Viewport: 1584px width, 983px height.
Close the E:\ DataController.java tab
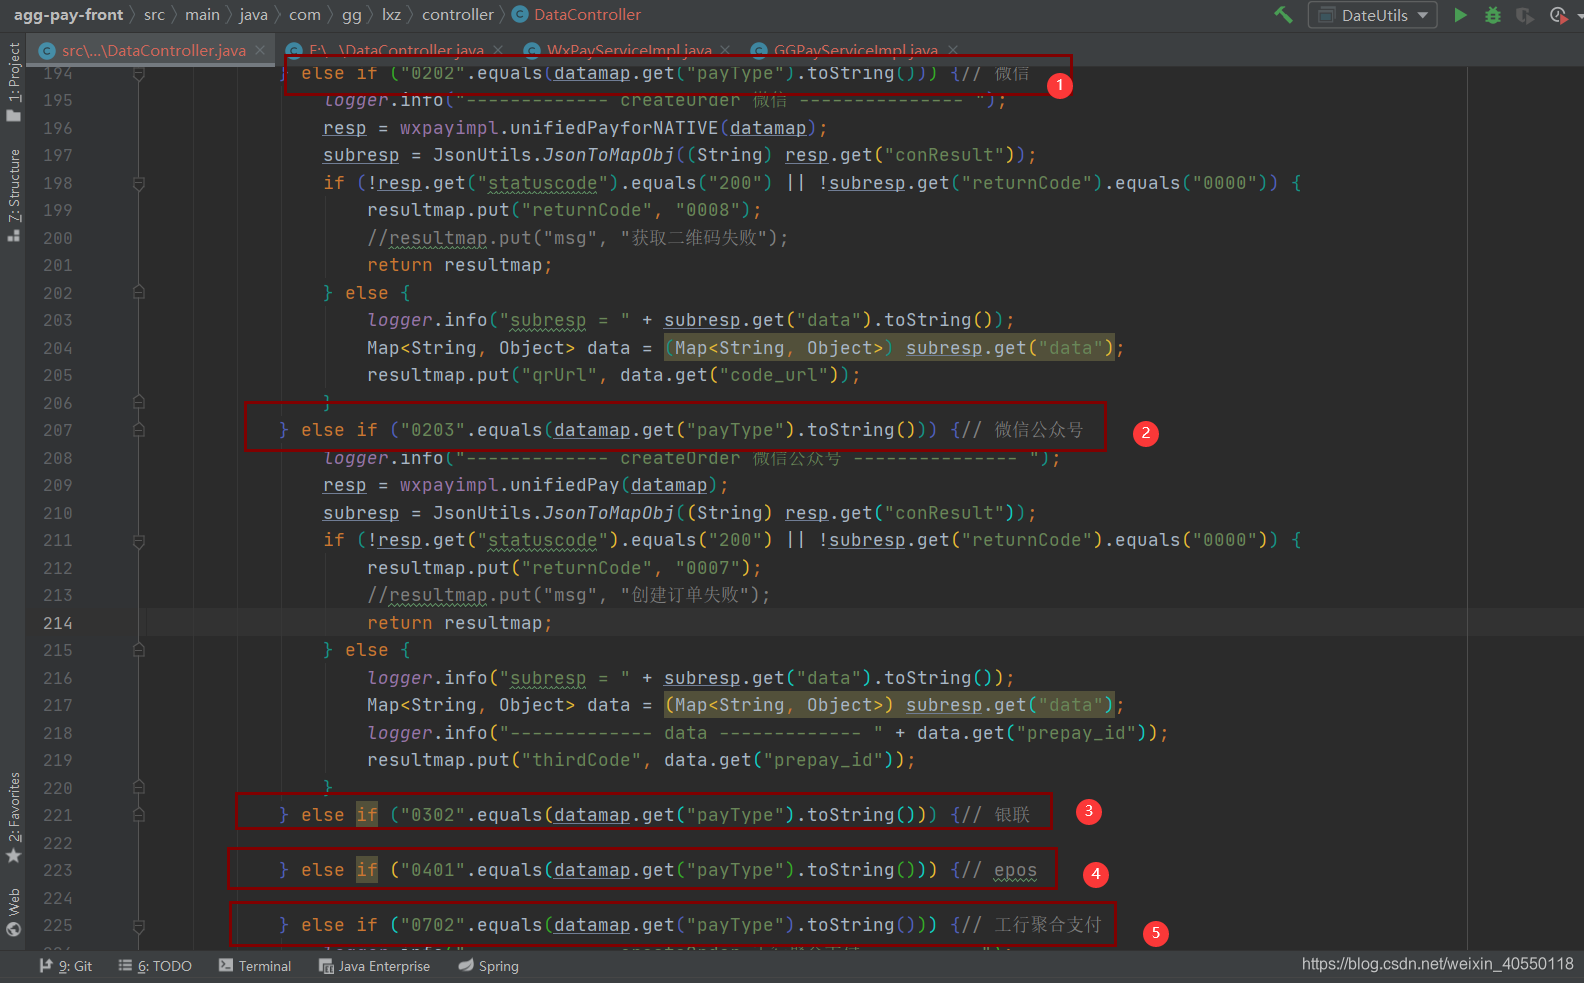click(x=498, y=50)
